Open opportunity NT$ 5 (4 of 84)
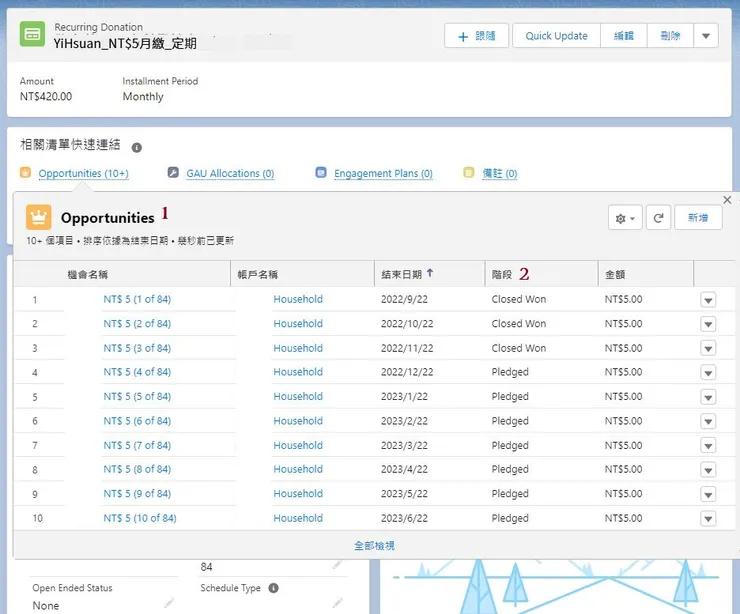The height and width of the screenshot is (614, 740). click(137, 372)
